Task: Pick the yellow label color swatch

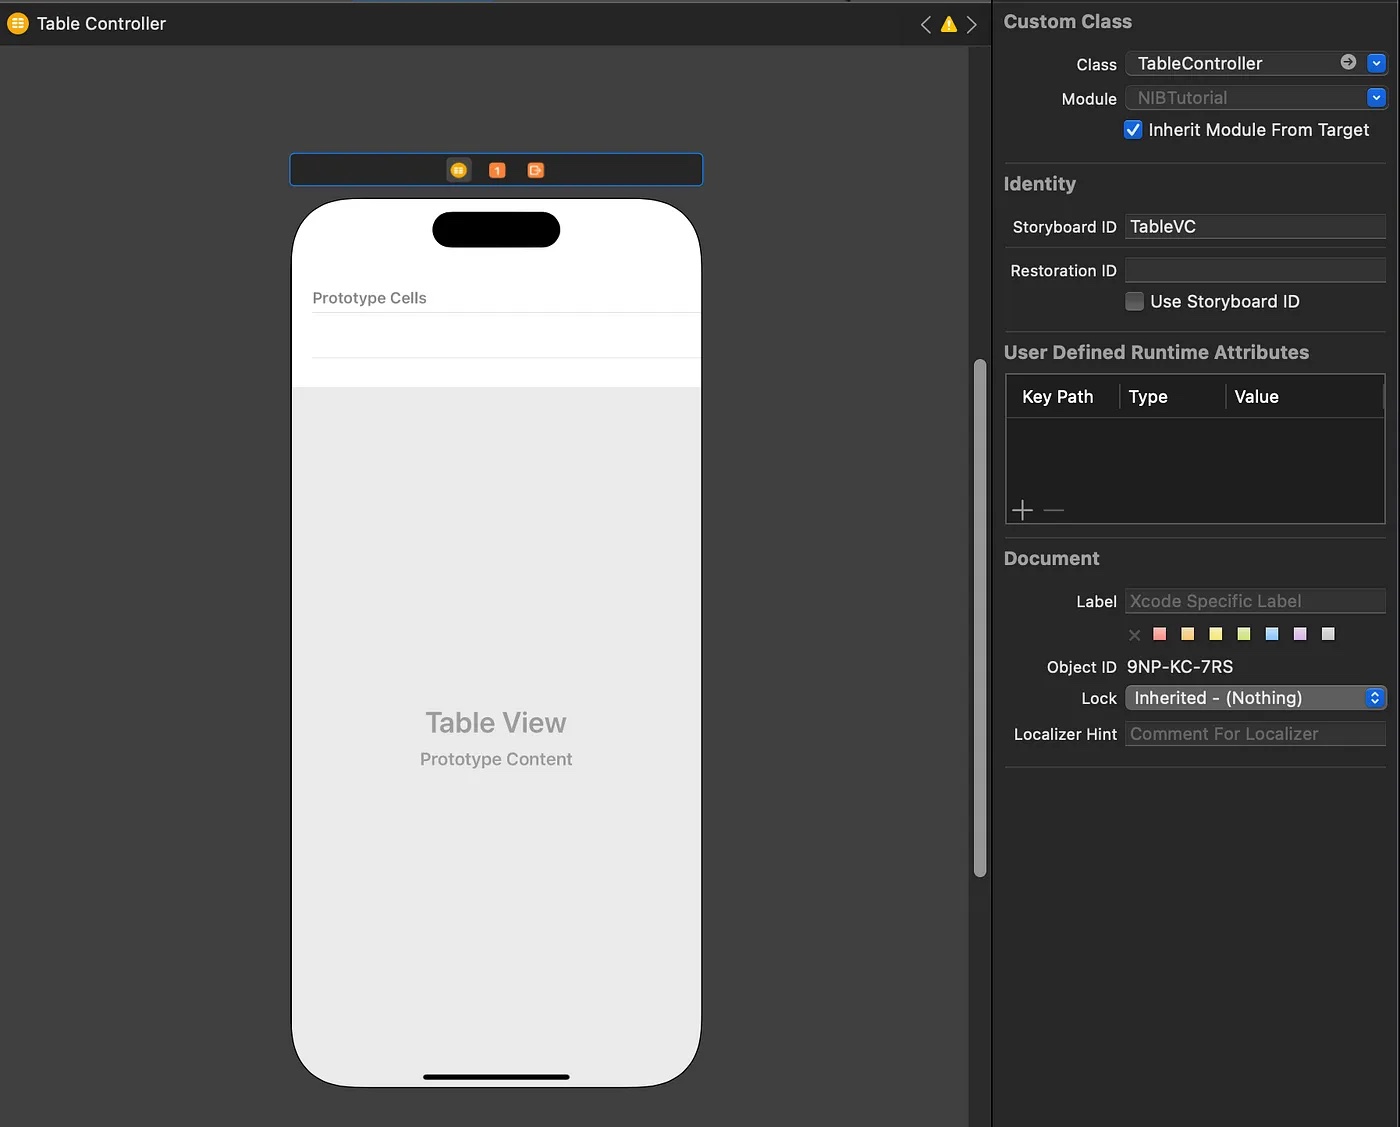Action: click(1216, 634)
